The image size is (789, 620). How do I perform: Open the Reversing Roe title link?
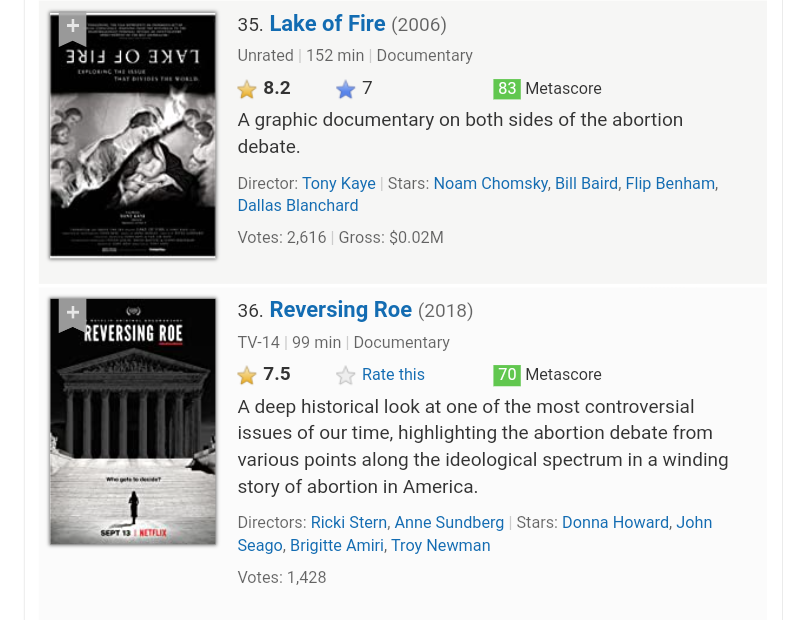pyautogui.click(x=340, y=310)
